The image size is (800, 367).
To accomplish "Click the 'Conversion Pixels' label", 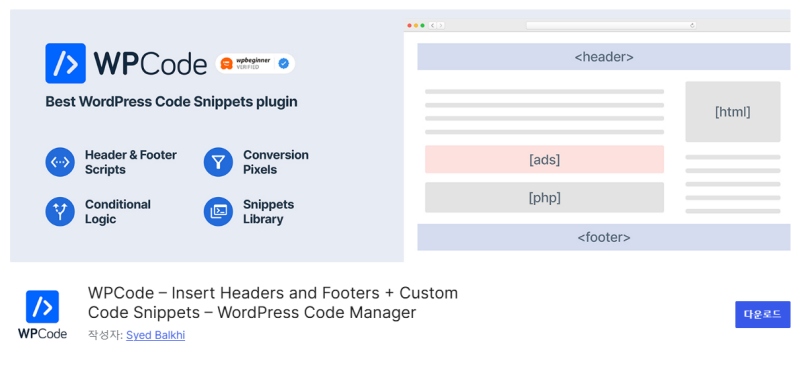I will tap(276, 162).
